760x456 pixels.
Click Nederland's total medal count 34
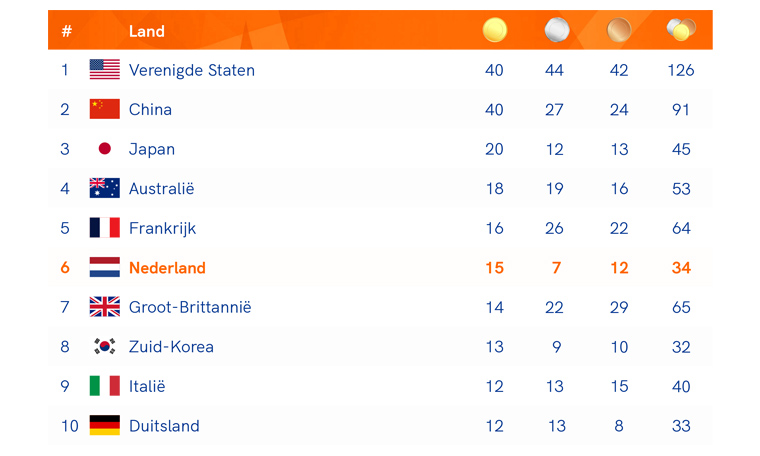(681, 268)
